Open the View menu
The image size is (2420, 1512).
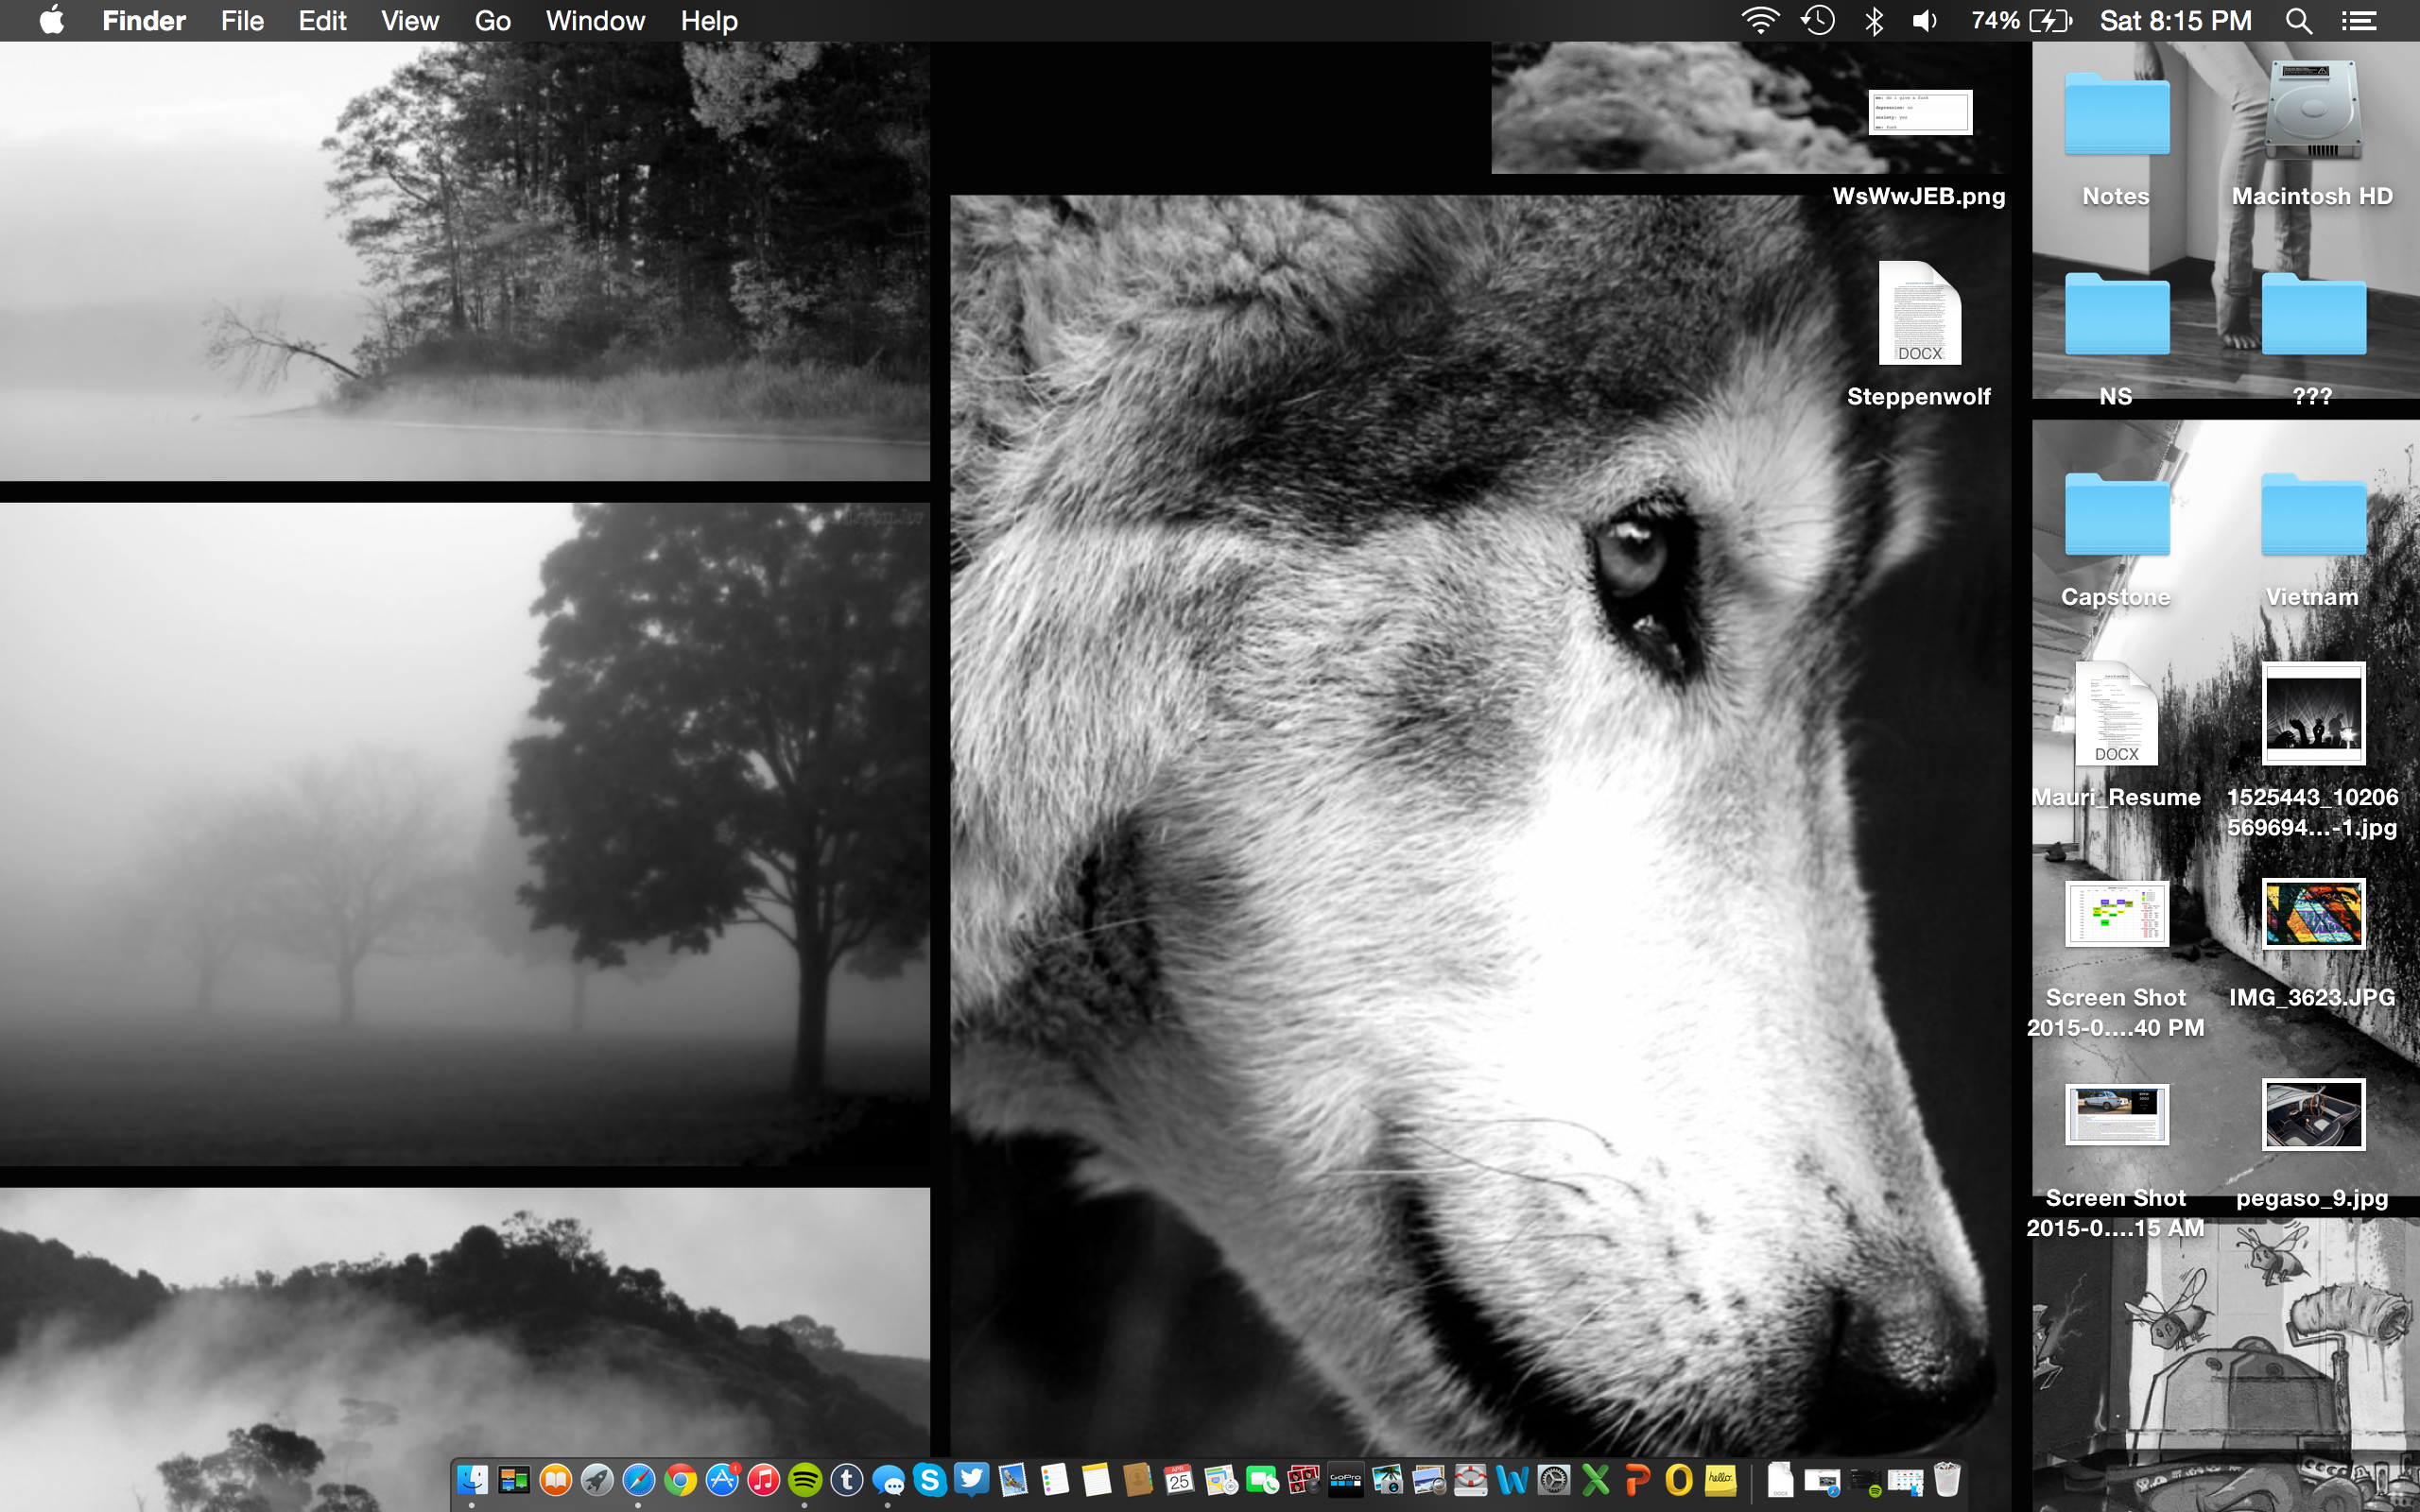(x=410, y=20)
